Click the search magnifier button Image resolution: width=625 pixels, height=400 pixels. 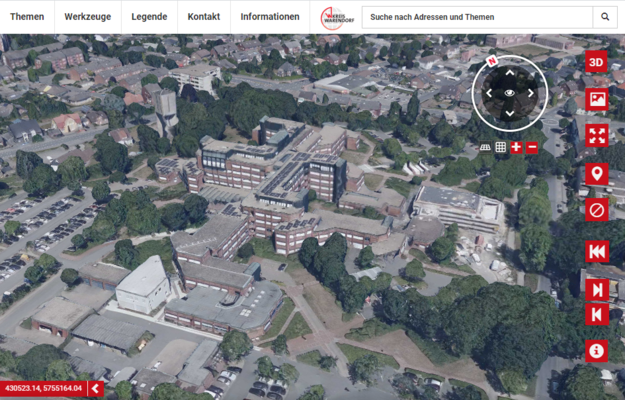[x=605, y=17]
